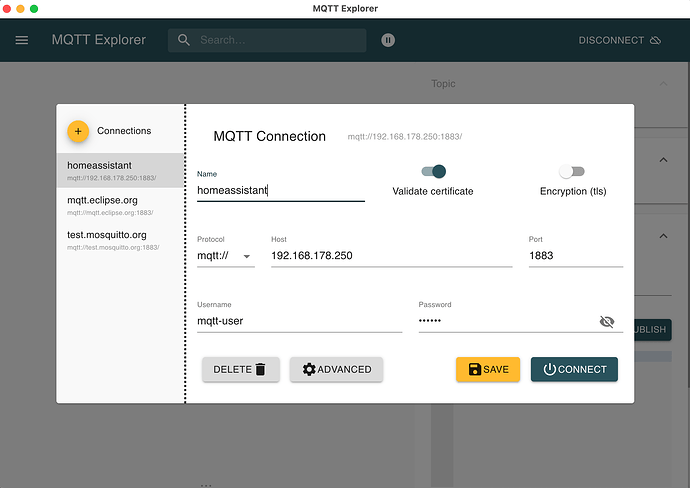This screenshot has width=690, height=488.
Task: Click the DELETE button
Action: (241, 369)
